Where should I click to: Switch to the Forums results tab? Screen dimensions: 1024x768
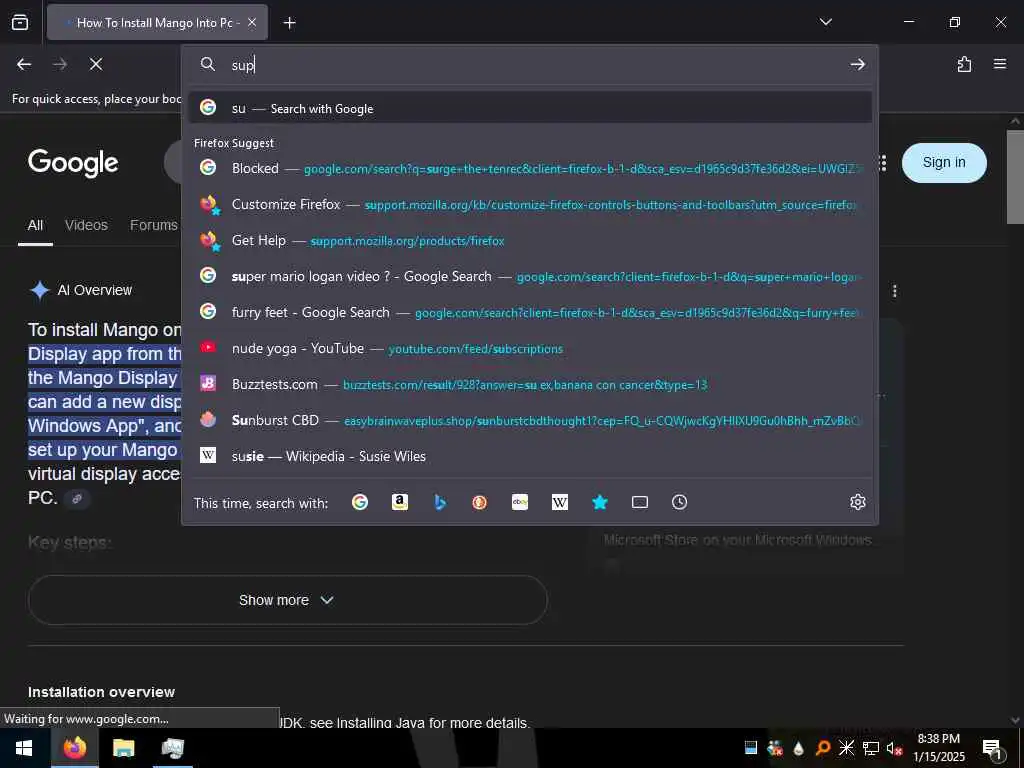[x=153, y=225]
